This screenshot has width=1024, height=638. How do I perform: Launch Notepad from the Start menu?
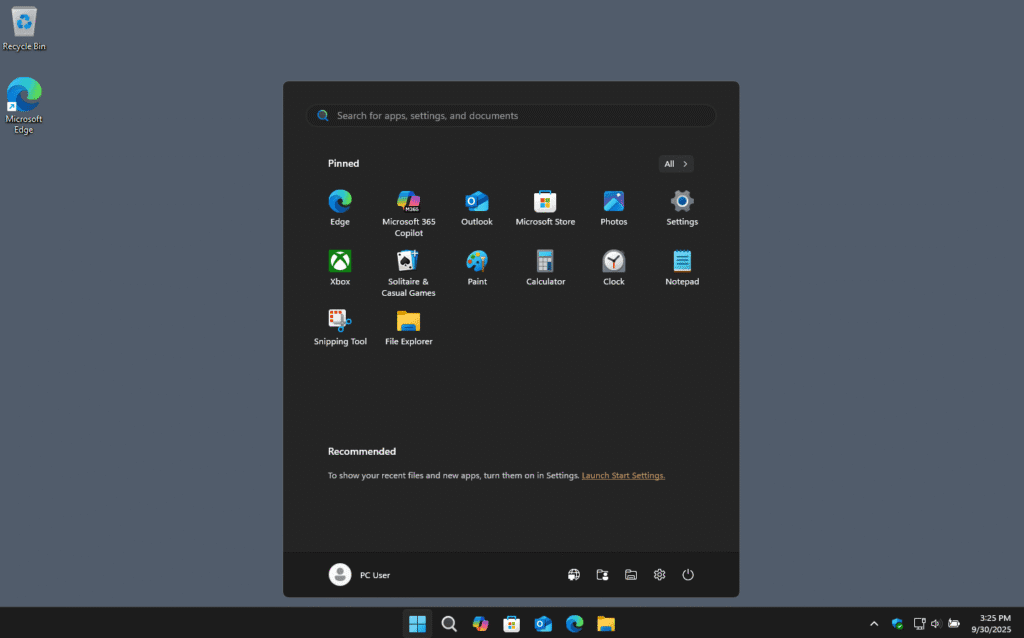[681, 261]
